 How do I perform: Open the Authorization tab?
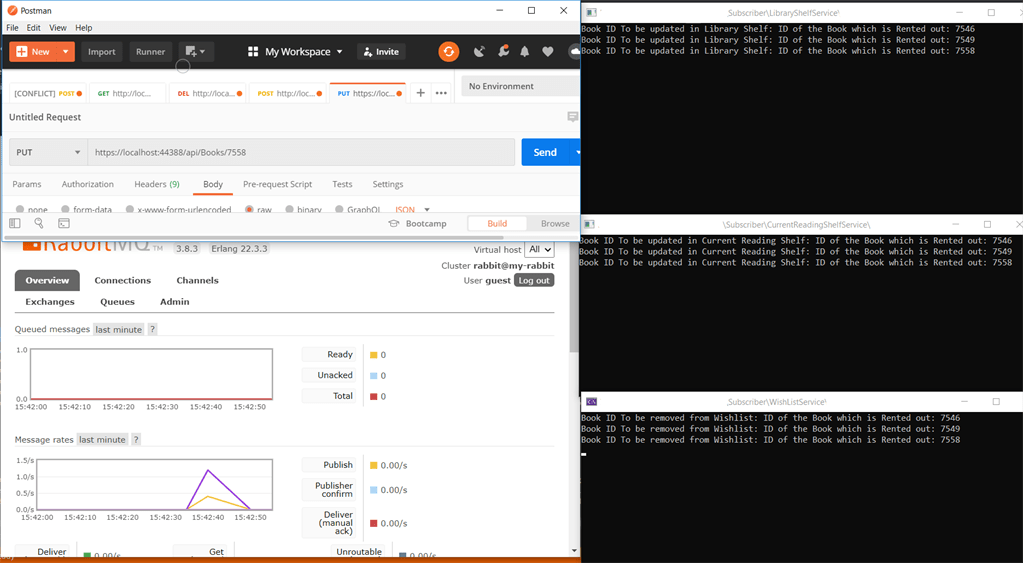tap(87, 184)
